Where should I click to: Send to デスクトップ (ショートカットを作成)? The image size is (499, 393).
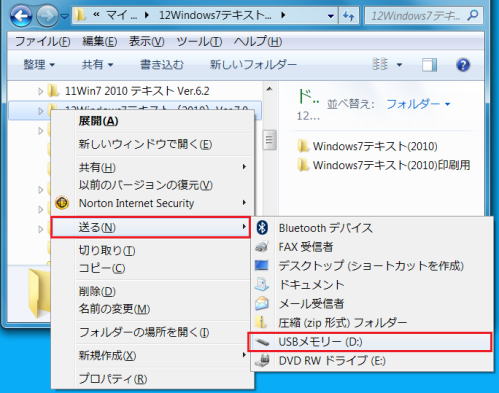point(372,266)
